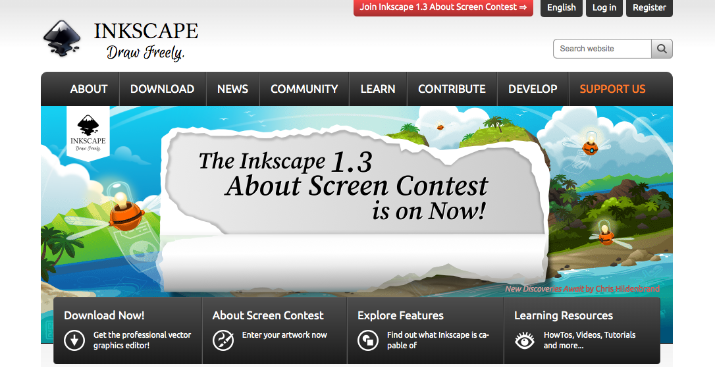Screen dimensions: 715x367
Task: Focus the Search website field
Action: click(x=602, y=49)
